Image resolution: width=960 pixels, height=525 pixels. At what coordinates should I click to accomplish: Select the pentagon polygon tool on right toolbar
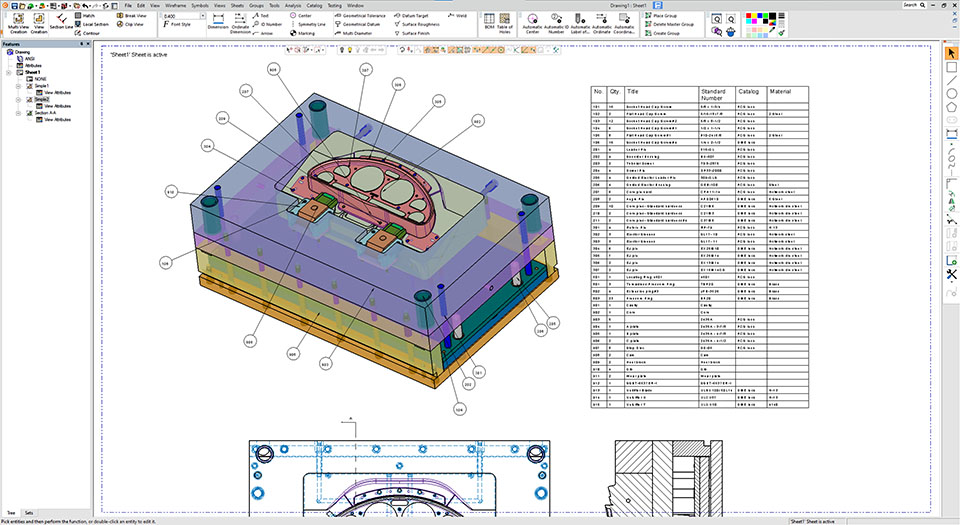(951, 106)
